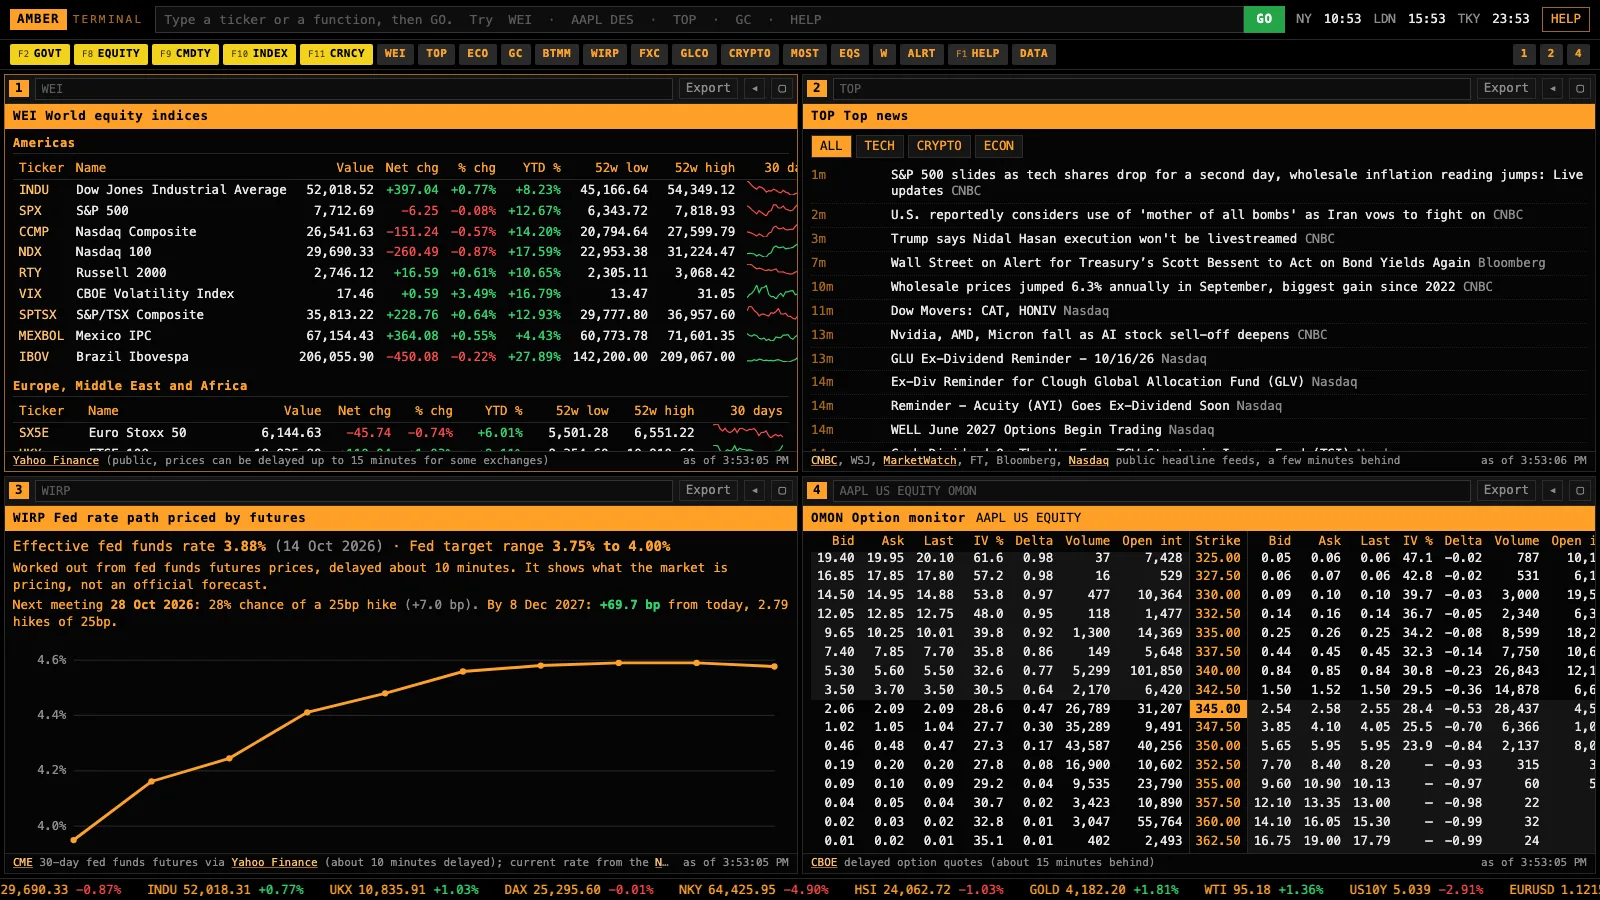Open the CRYPTO shortcut in the toolbar
1600x900 pixels.
pos(750,54)
